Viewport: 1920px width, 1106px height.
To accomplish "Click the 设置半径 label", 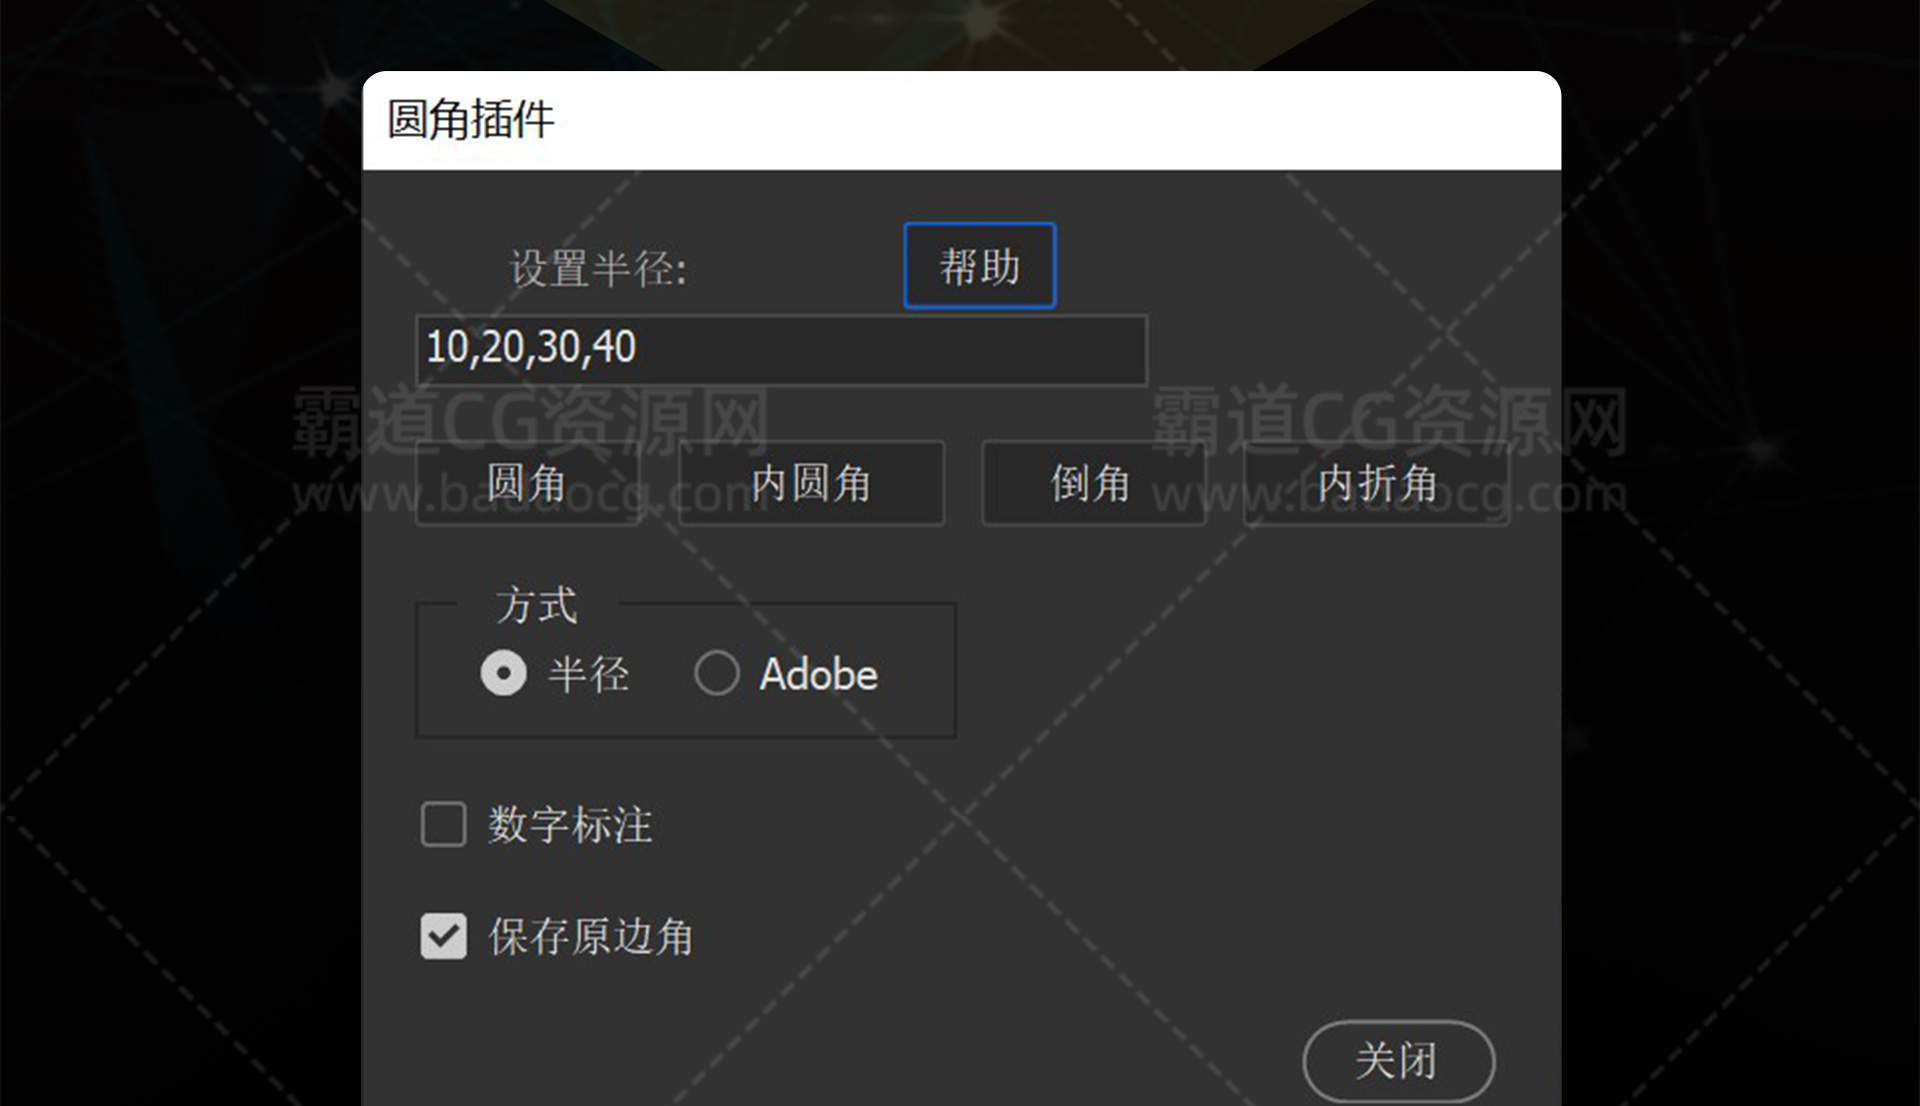I will (595, 268).
